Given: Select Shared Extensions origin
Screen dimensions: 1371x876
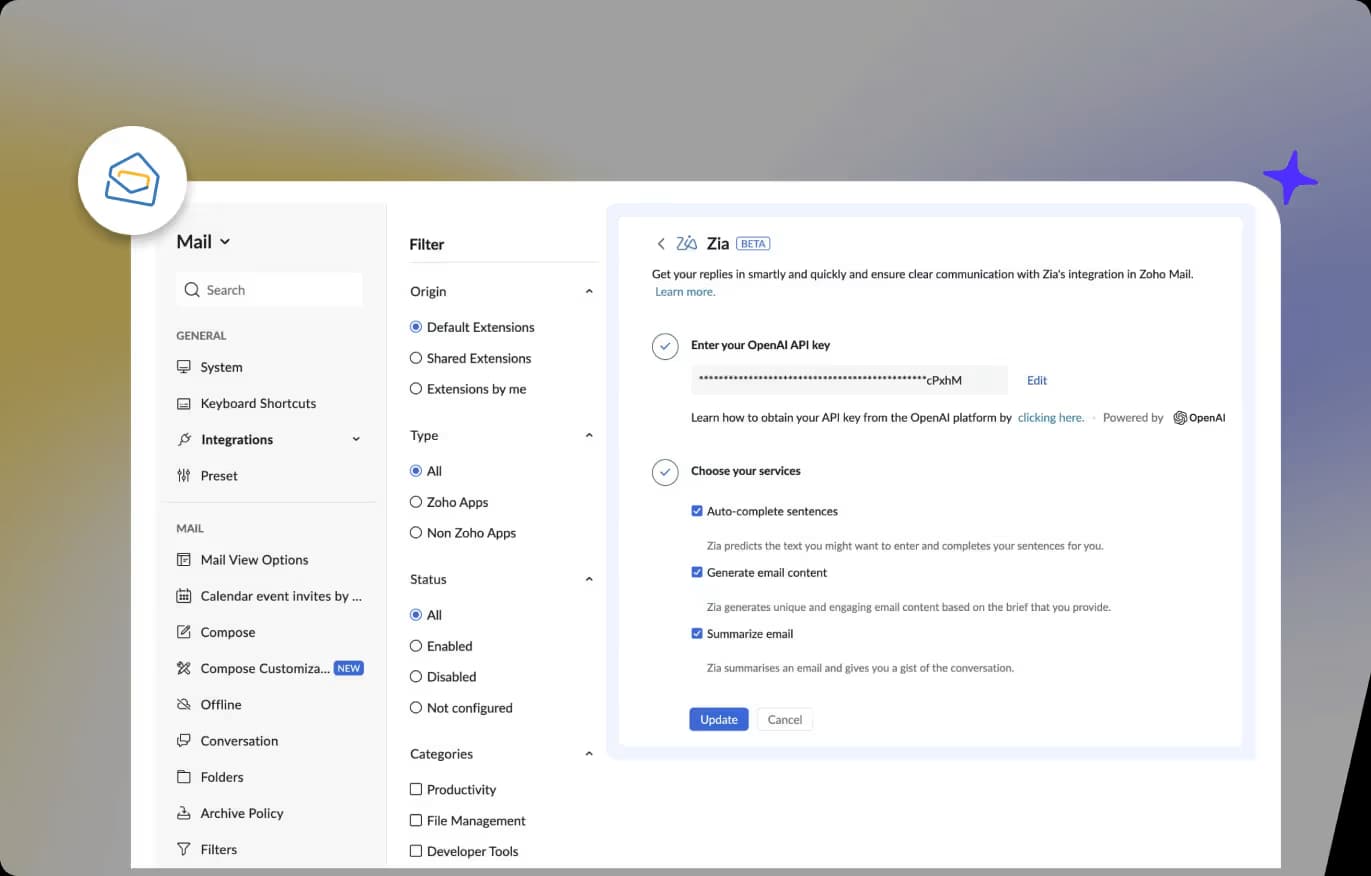Looking at the screenshot, I should coord(416,358).
